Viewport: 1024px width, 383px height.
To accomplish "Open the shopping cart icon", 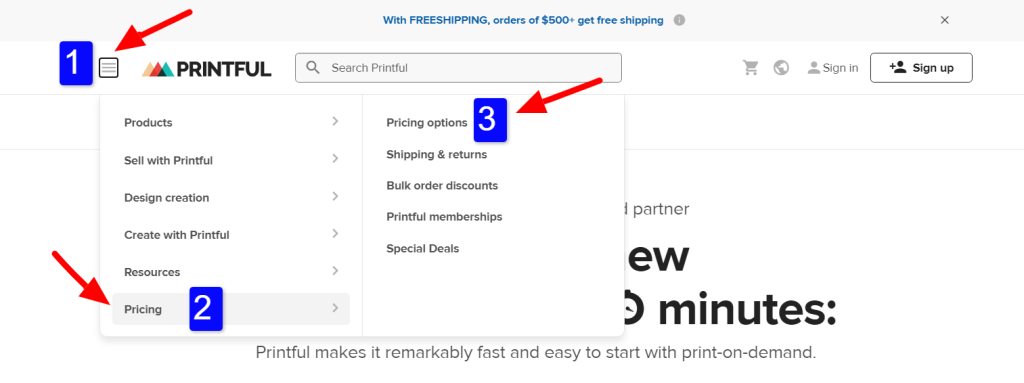I will click(751, 67).
